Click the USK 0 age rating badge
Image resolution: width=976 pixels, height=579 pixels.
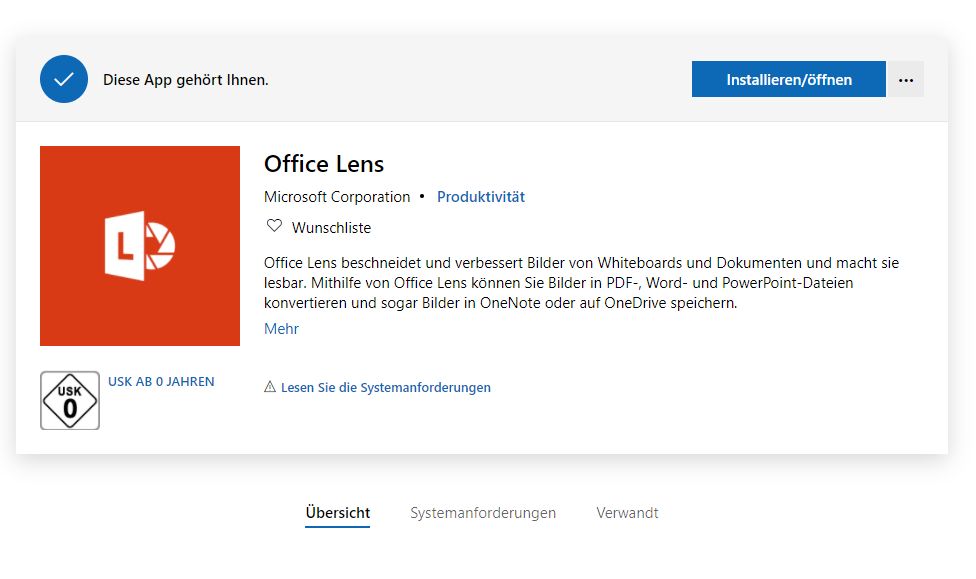70,400
